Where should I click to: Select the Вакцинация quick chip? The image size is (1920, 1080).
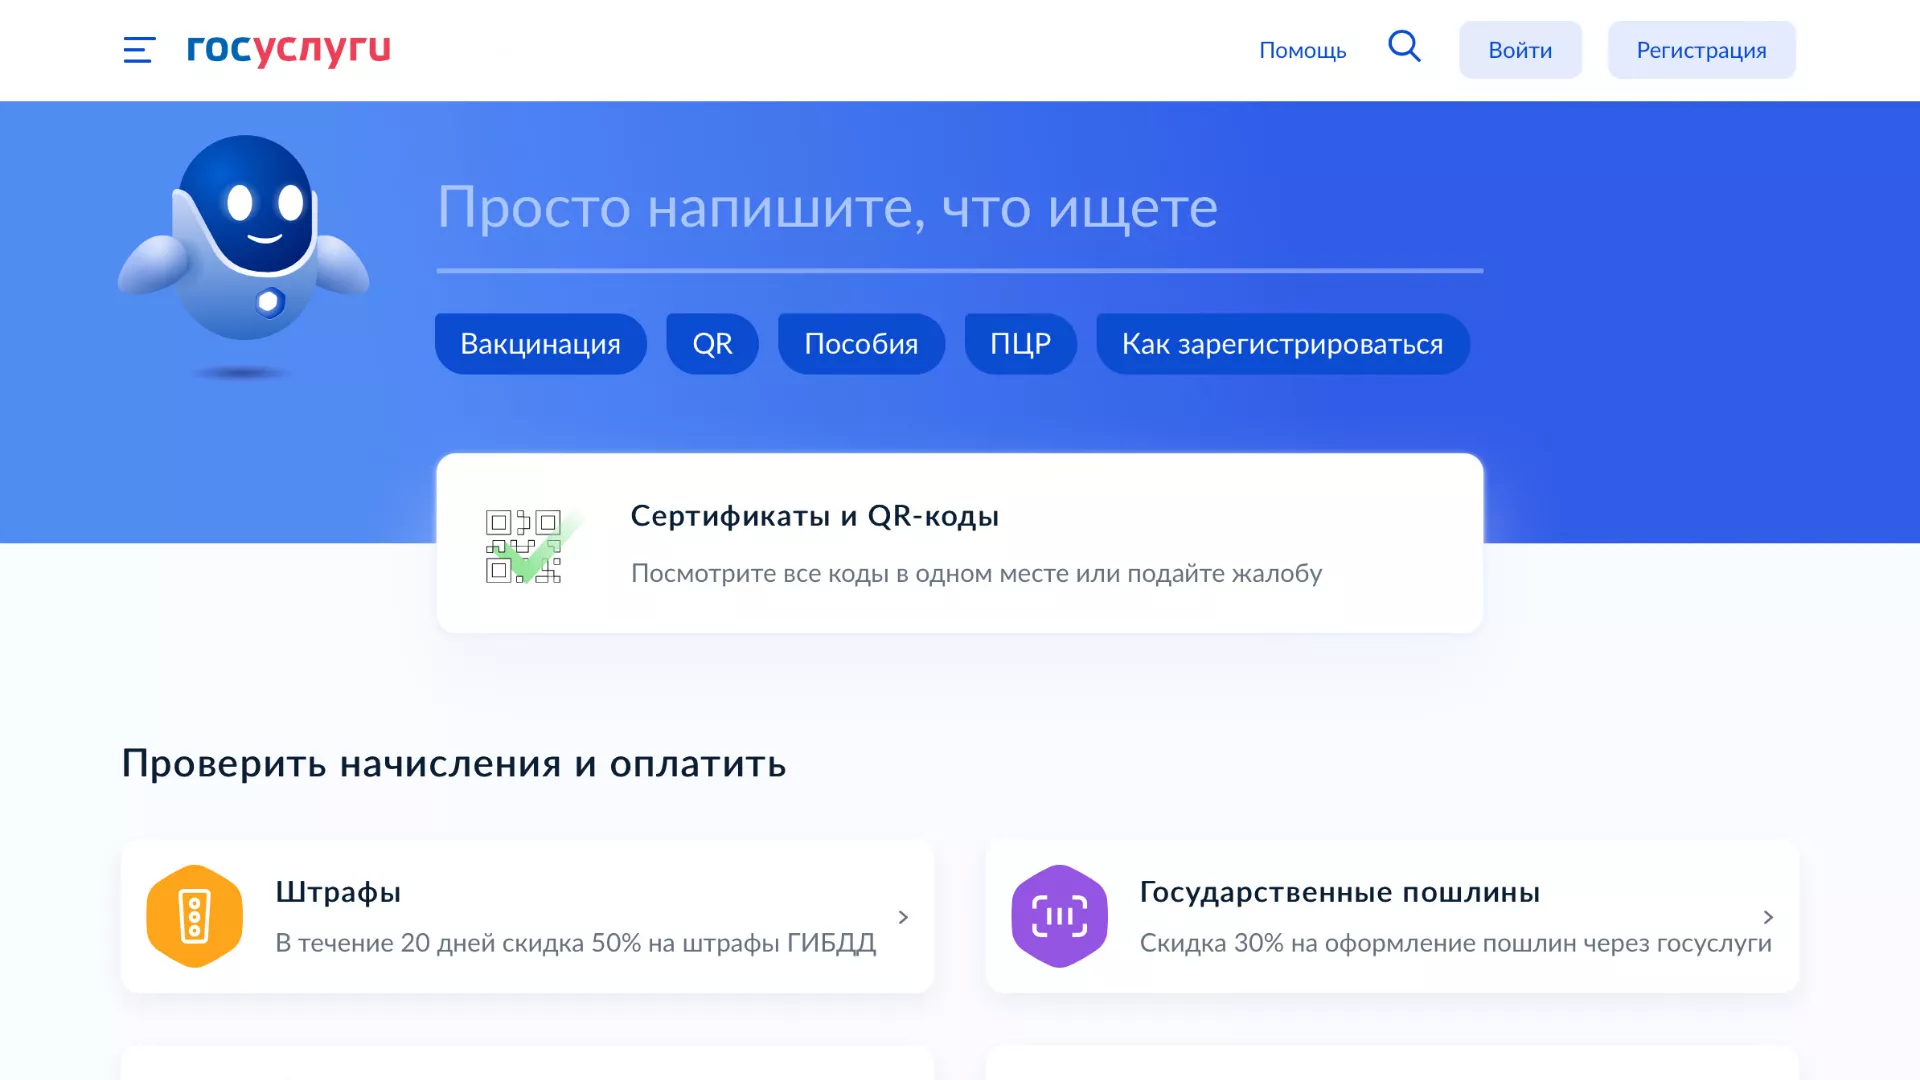point(540,343)
